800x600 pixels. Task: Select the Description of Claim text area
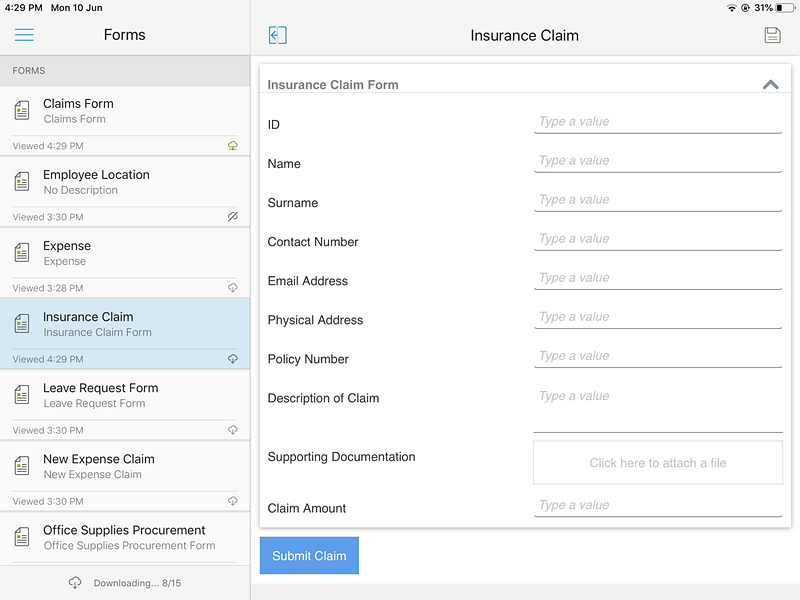coord(658,409)
